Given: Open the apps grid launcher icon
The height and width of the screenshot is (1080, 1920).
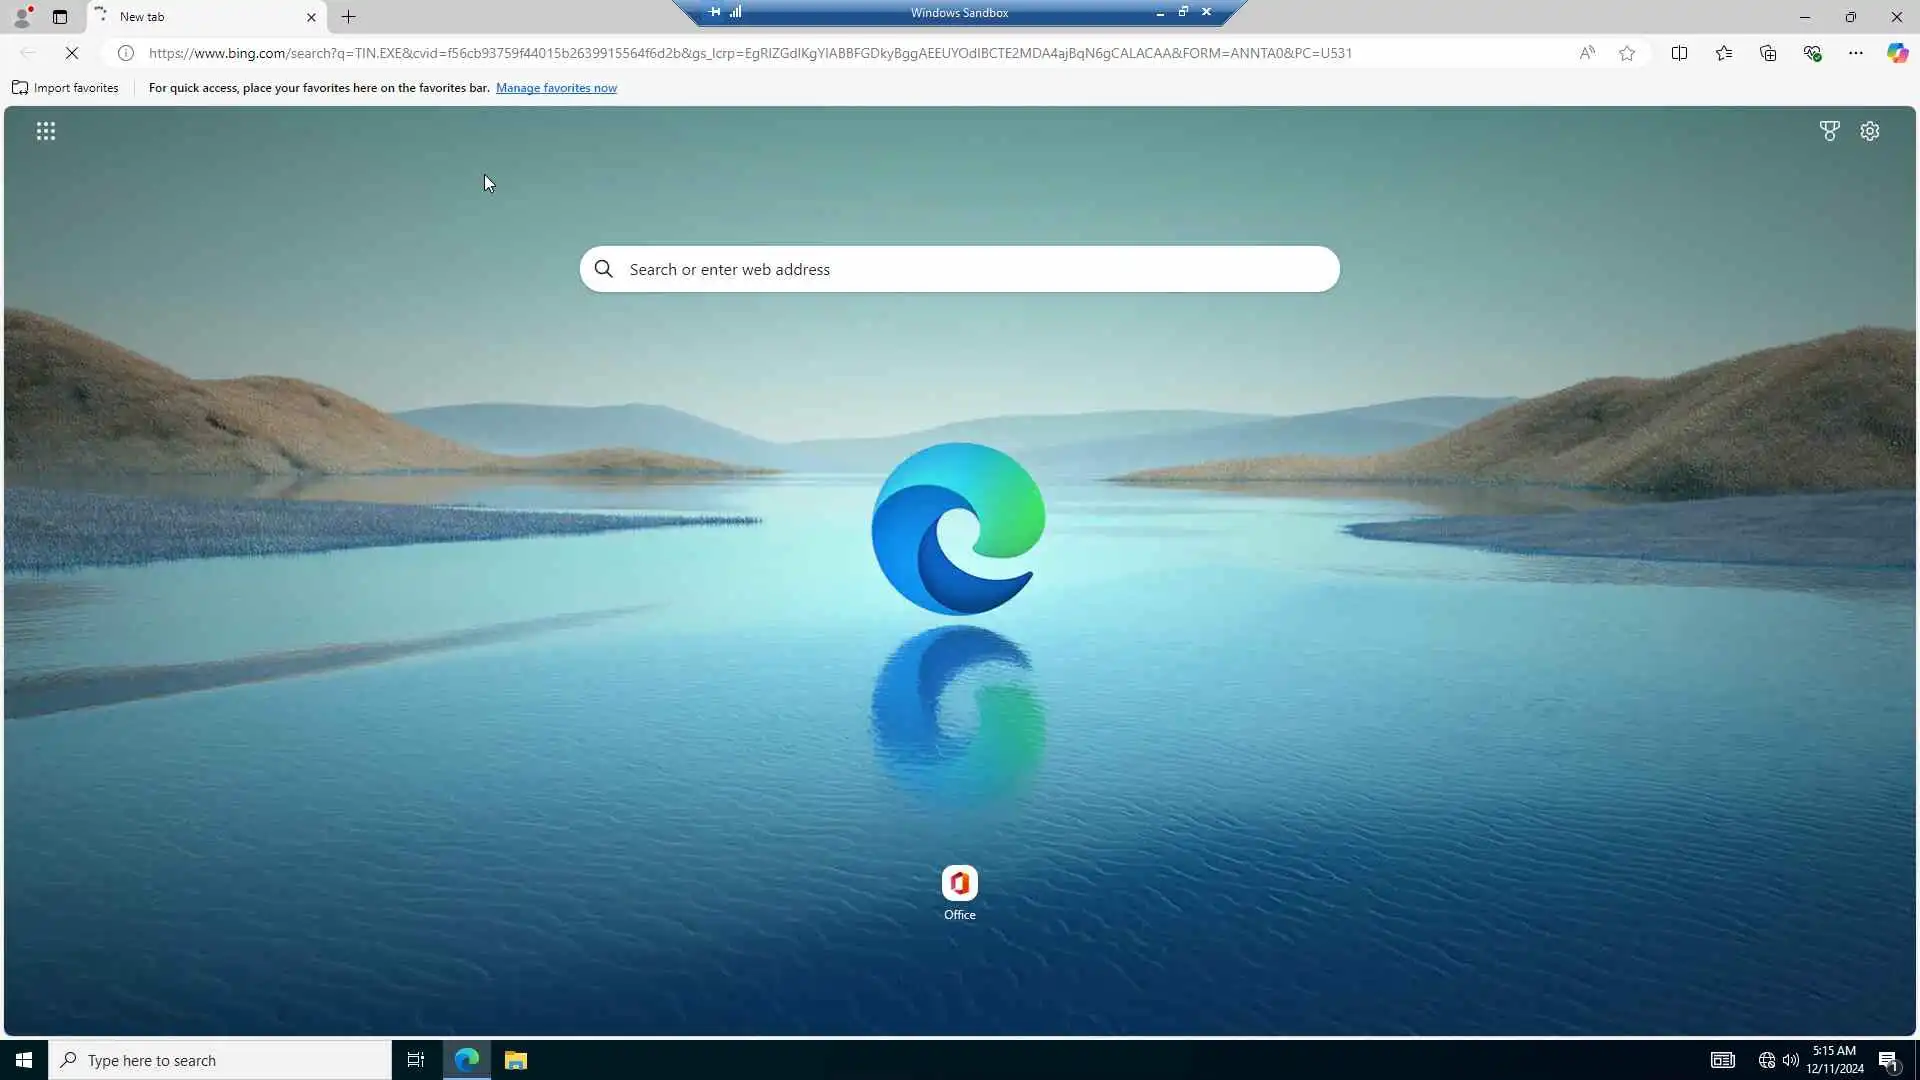Looking at the screenshot, I should click(x=46, y=131).
